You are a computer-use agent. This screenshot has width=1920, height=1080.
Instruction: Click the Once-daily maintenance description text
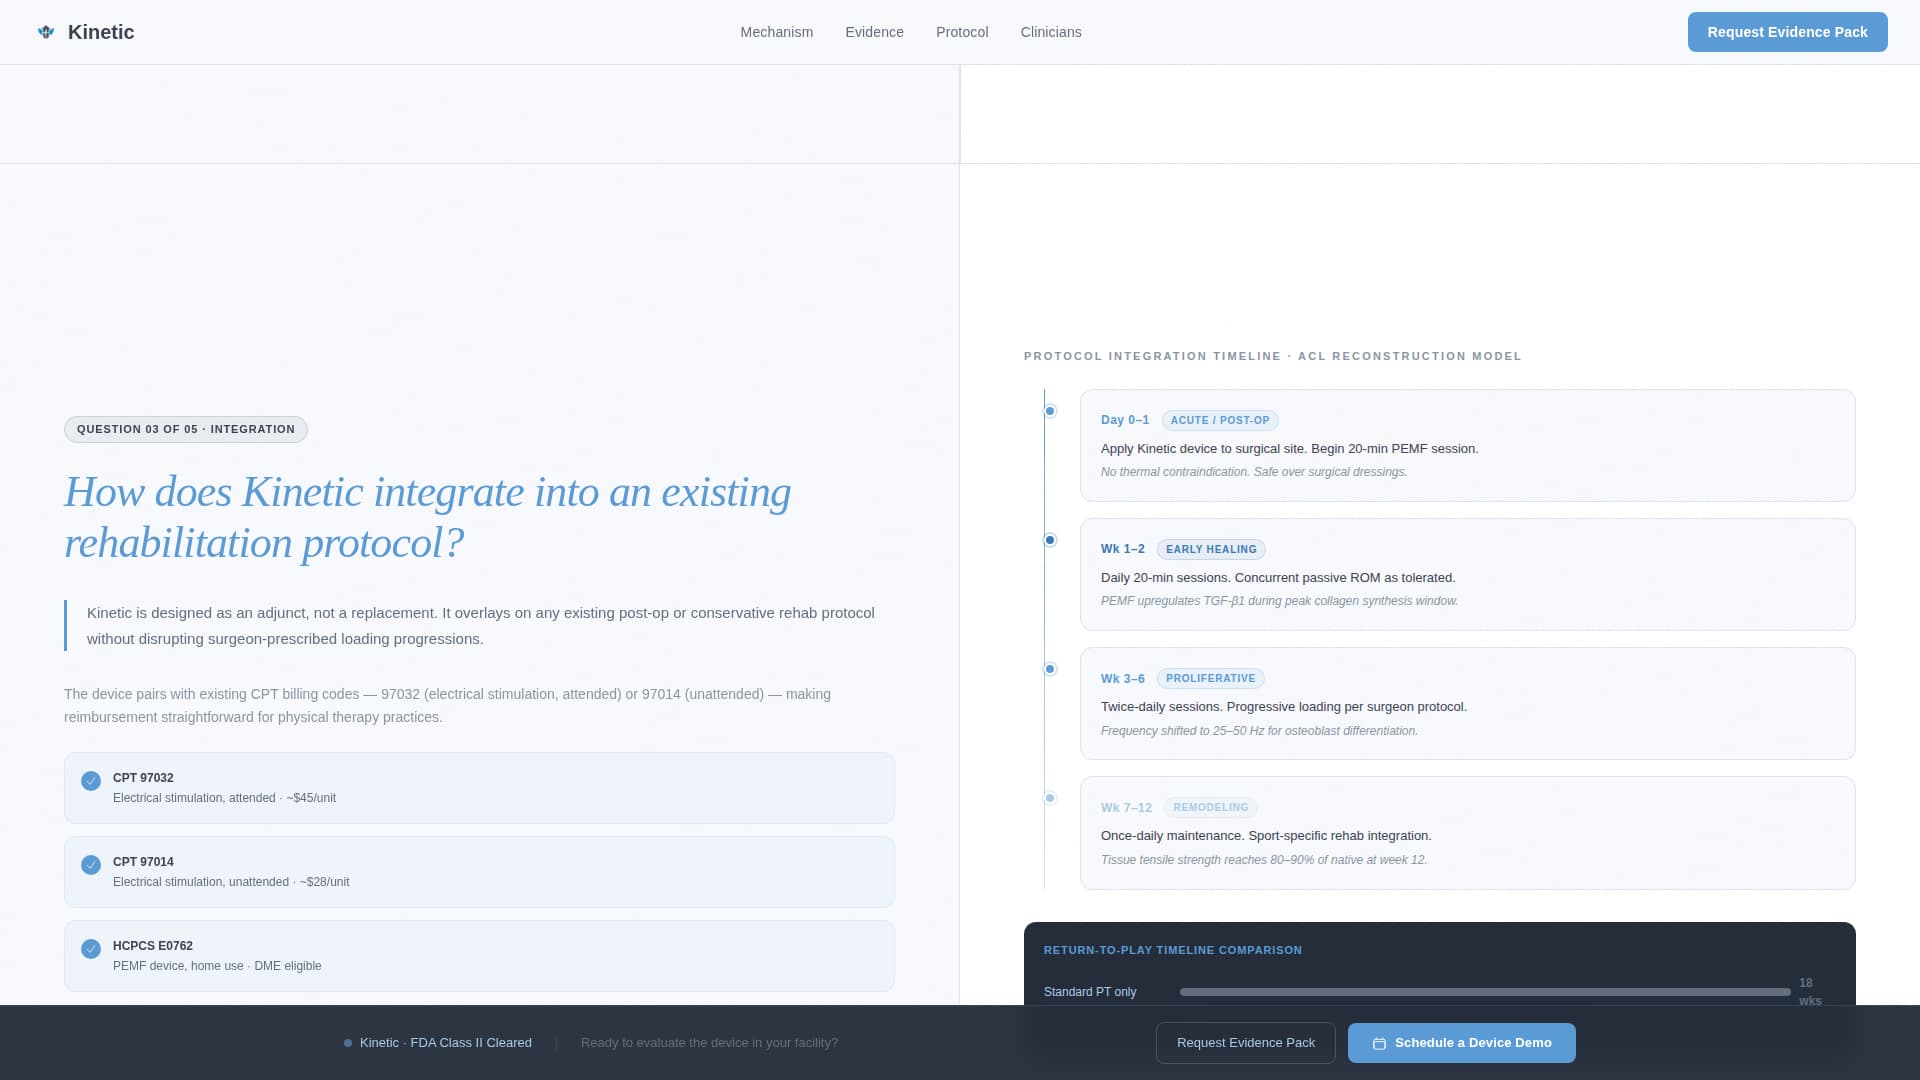1266,836
